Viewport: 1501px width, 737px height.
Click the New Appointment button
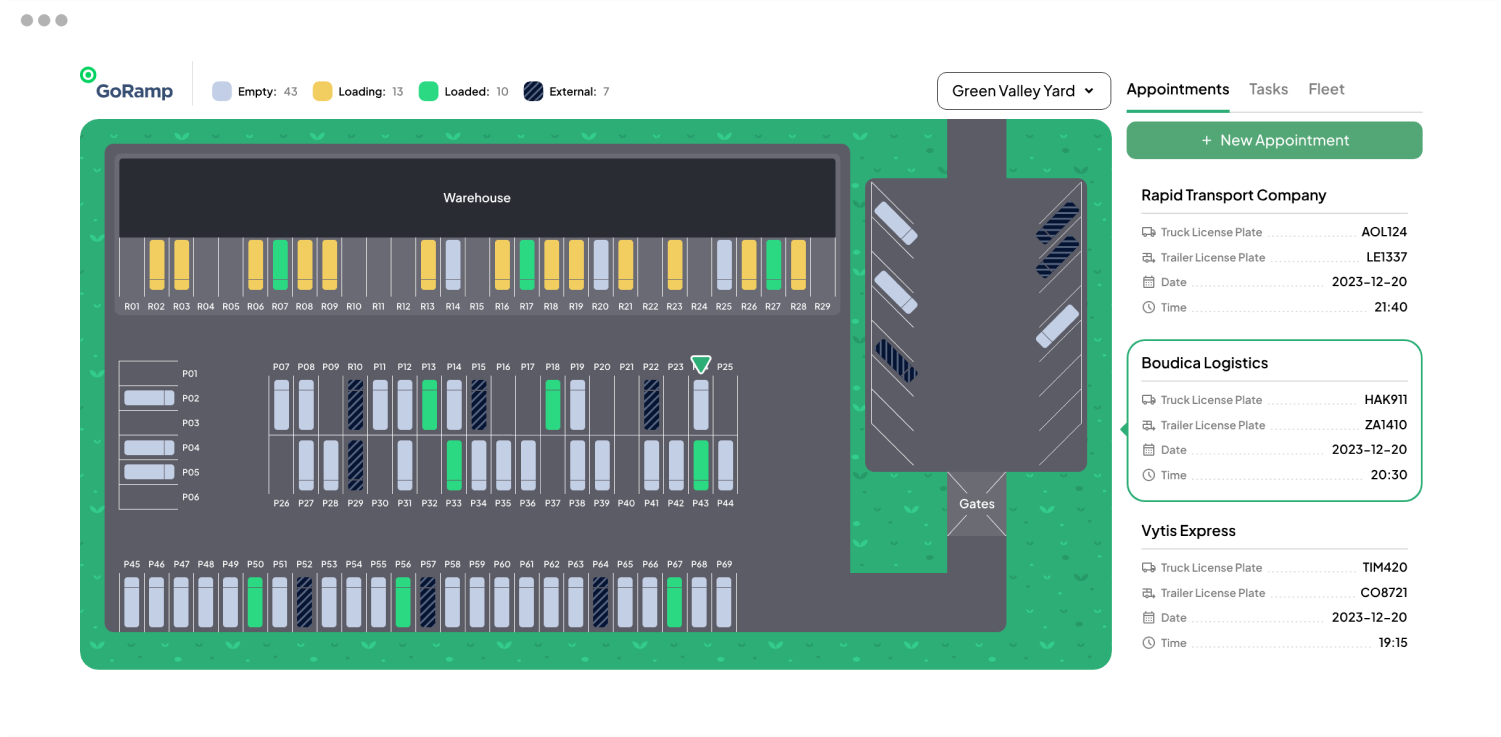pyautogui.click(x=1274, y=141)
